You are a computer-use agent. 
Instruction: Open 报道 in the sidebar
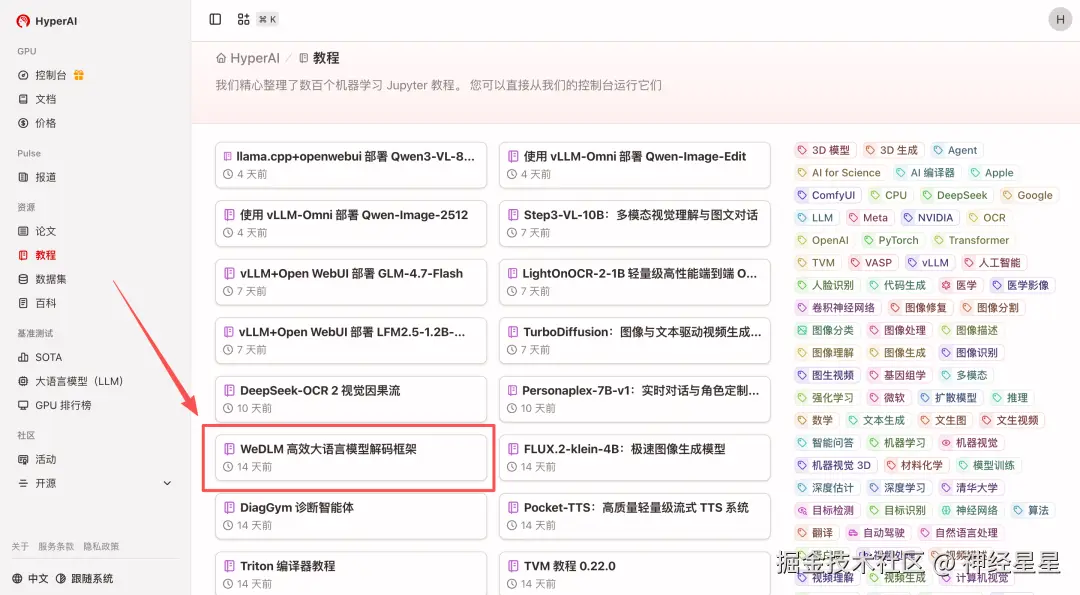pyautogui.click(x=37, y=177)
